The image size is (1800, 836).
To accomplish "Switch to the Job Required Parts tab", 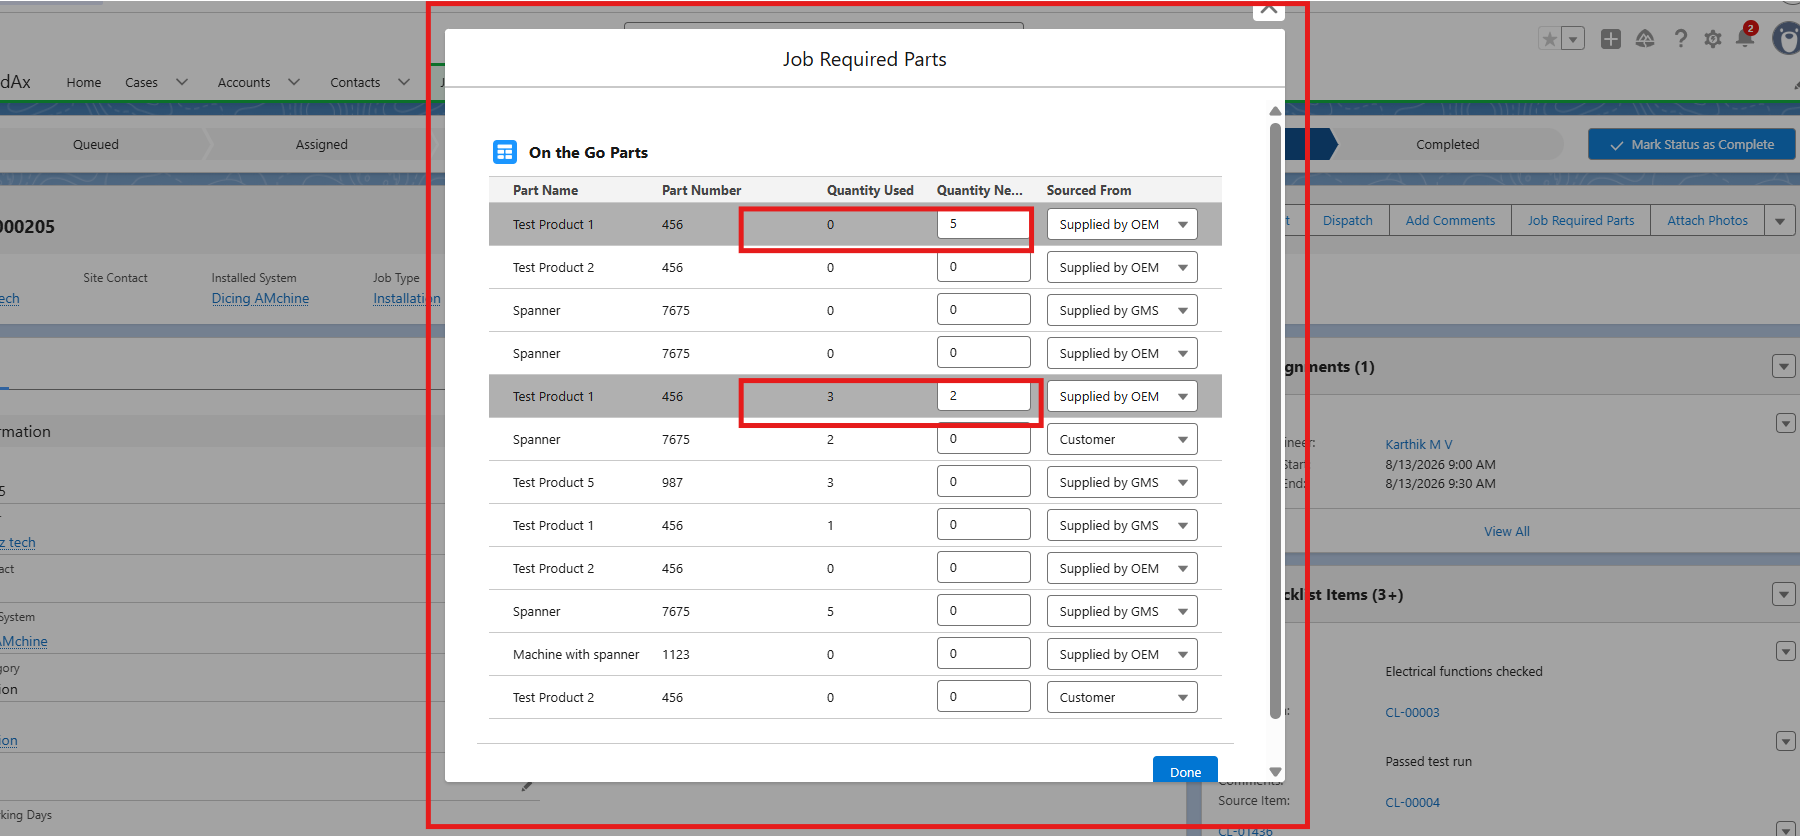I will click(x=1580, y=220).
